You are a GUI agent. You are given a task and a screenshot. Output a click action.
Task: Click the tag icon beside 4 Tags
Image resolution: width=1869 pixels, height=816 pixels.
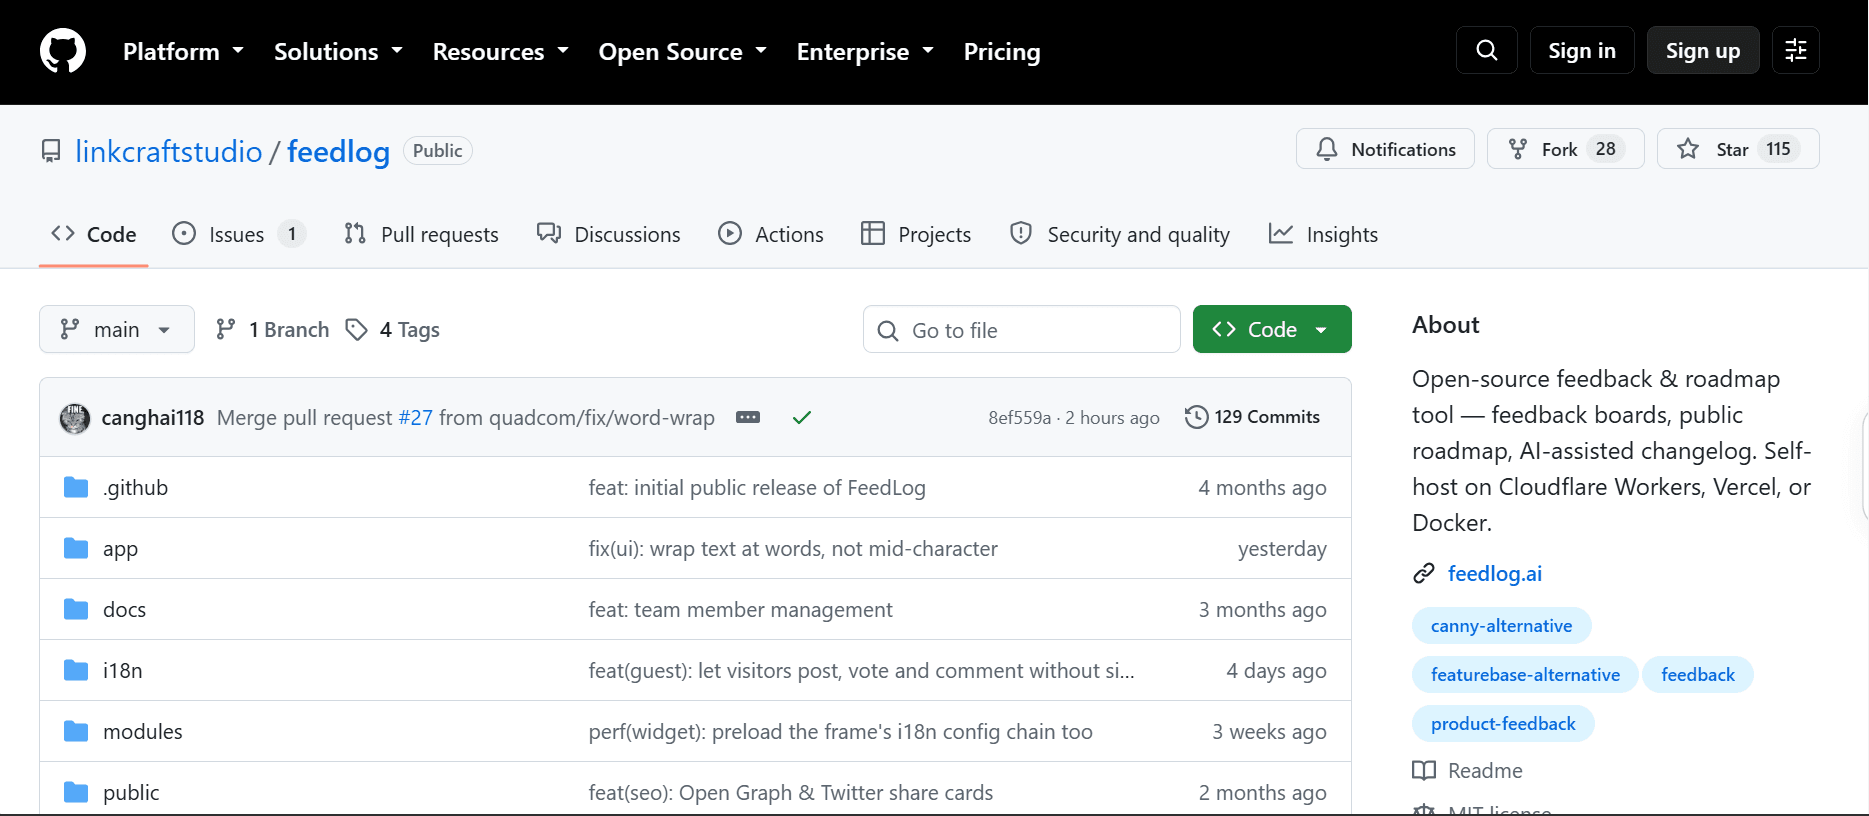coord(356,329)
